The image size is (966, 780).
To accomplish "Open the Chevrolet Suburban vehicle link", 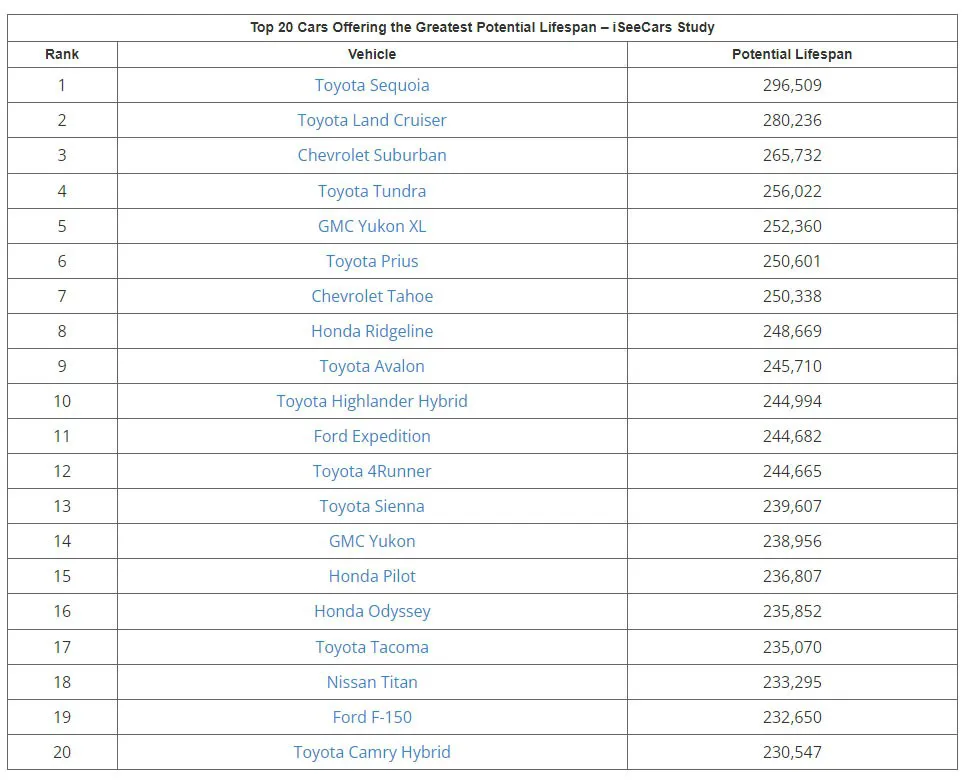I will click(372, 155).
